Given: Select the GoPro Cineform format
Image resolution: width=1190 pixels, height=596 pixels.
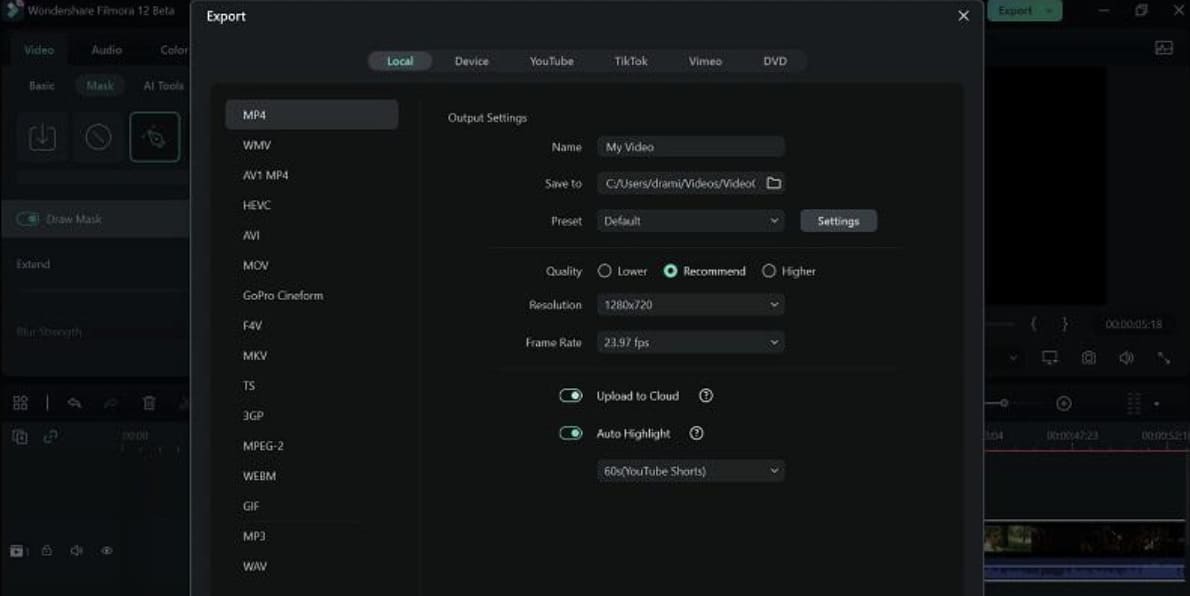Looking at the screenshot, I should click(283, 296).
